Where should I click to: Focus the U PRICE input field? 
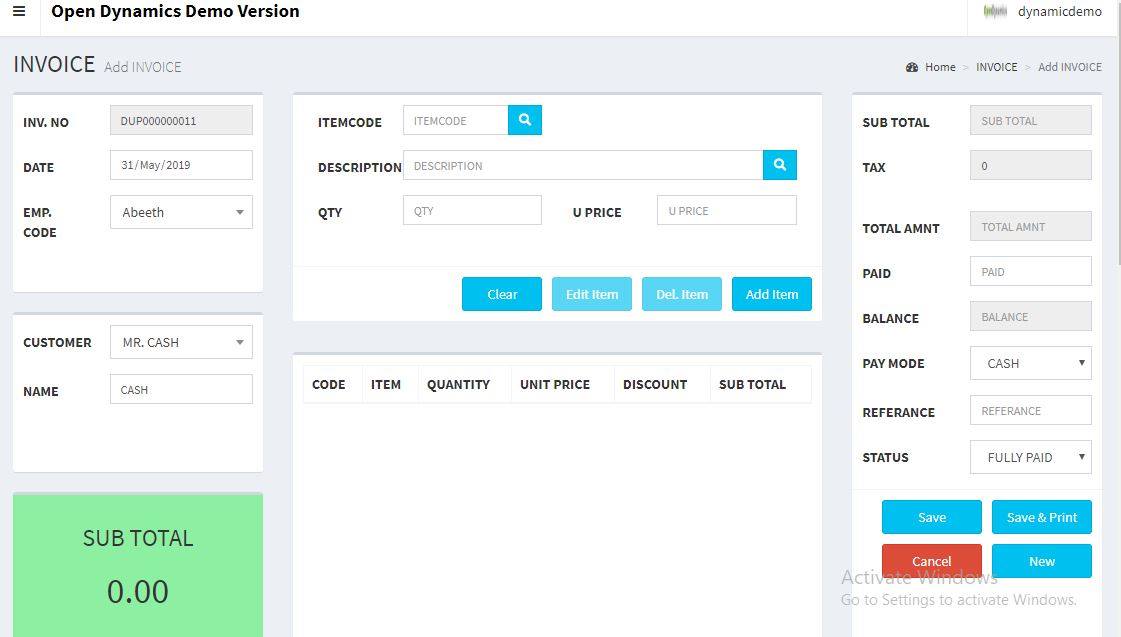click(726, 210)
